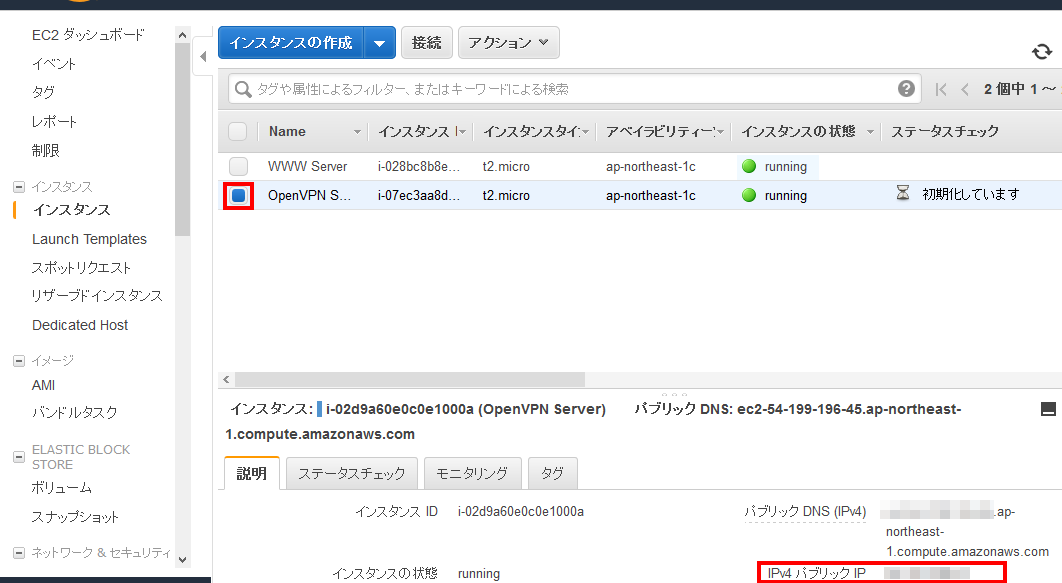Sort by インスタンスタイプ column header
The width and height of the screenshot is (1062, 583).
click(x=535, y=131)
